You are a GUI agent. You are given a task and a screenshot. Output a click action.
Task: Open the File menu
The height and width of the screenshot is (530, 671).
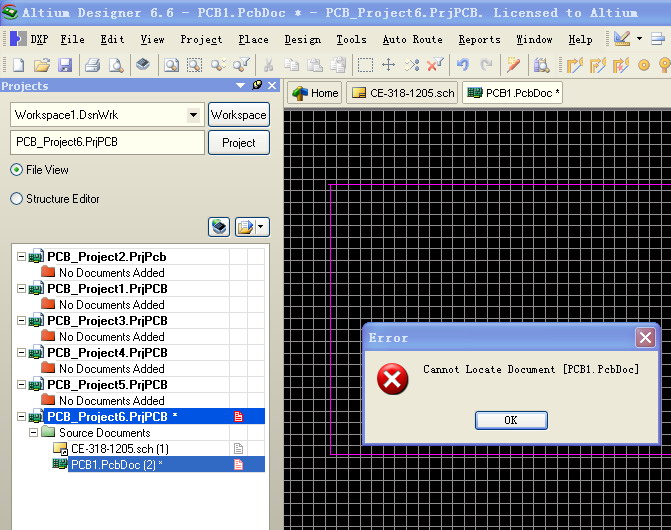[x=72, y=39]
